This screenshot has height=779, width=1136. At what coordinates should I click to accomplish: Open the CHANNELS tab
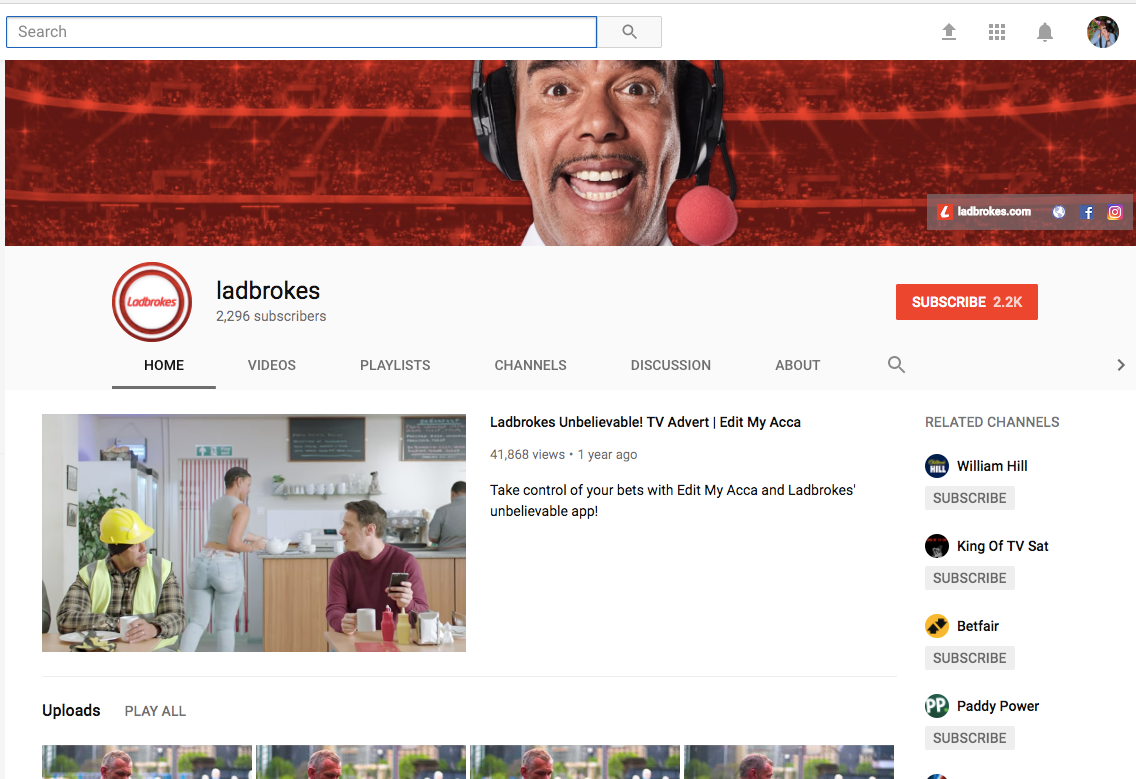530,365
